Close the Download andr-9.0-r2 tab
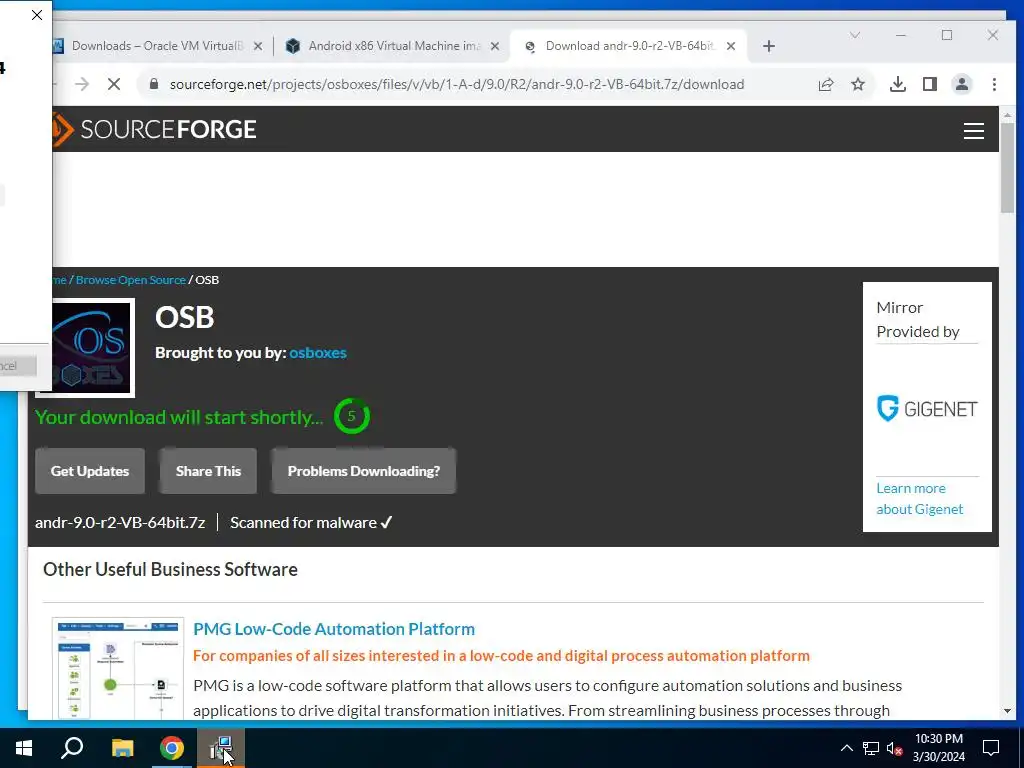Image resolution: width=1024 pixels, height=768 pixels. (731, 46)
